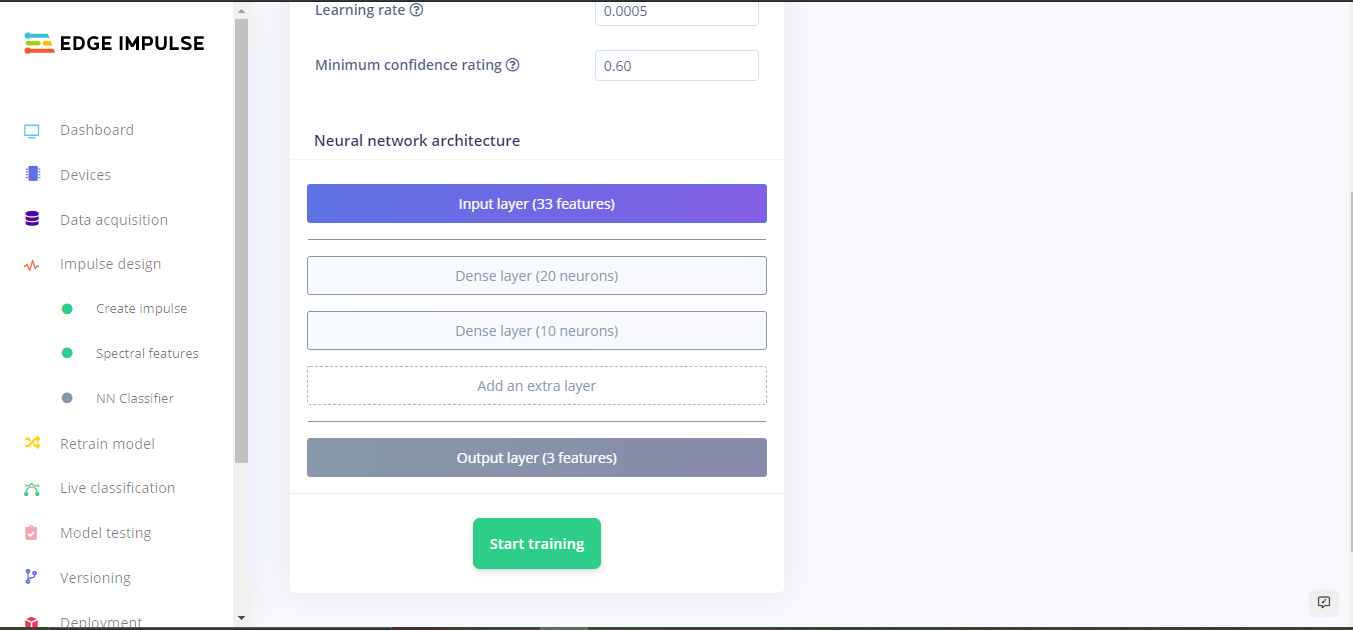Click the Minimum confidence rating help icon
This screenshot has width=1353, height=630.
click(x=513, y=65)
